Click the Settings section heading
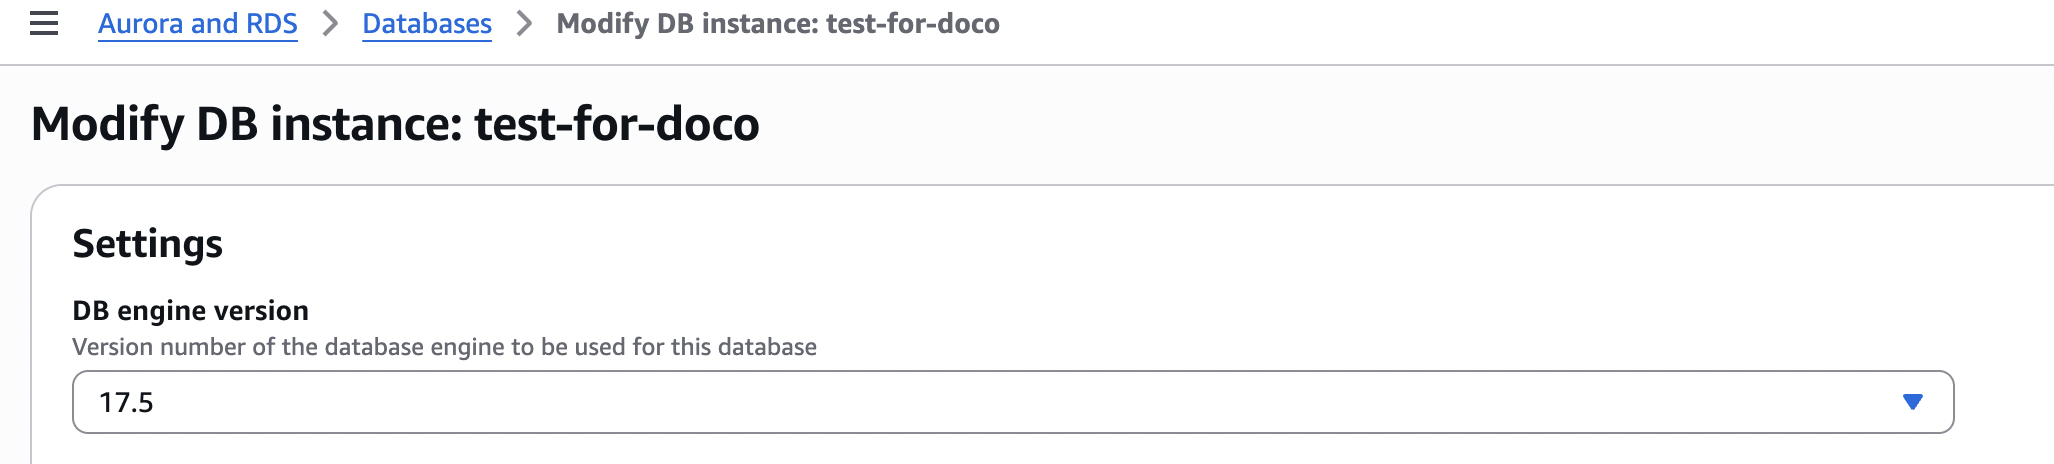The height and width of the screenshot is (464, 2054). 148,244
